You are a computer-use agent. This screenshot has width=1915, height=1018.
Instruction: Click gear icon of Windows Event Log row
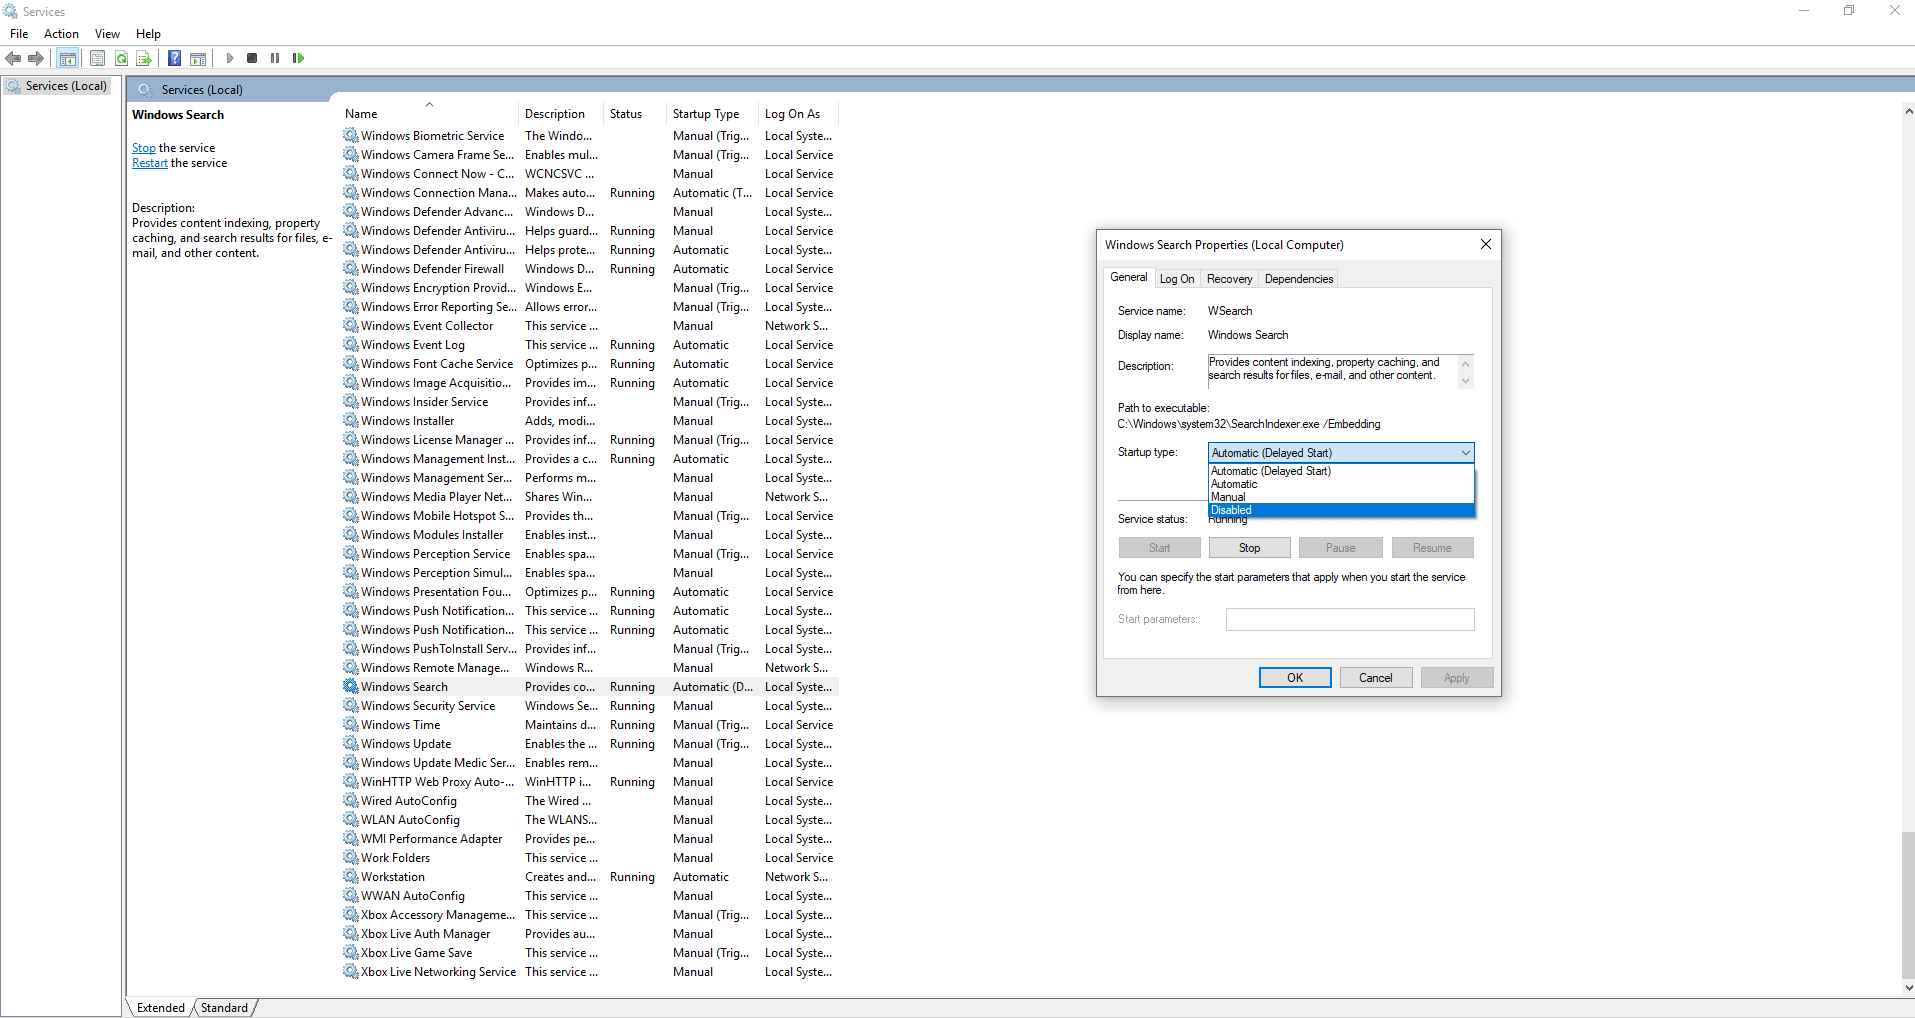tap(350, 344)
